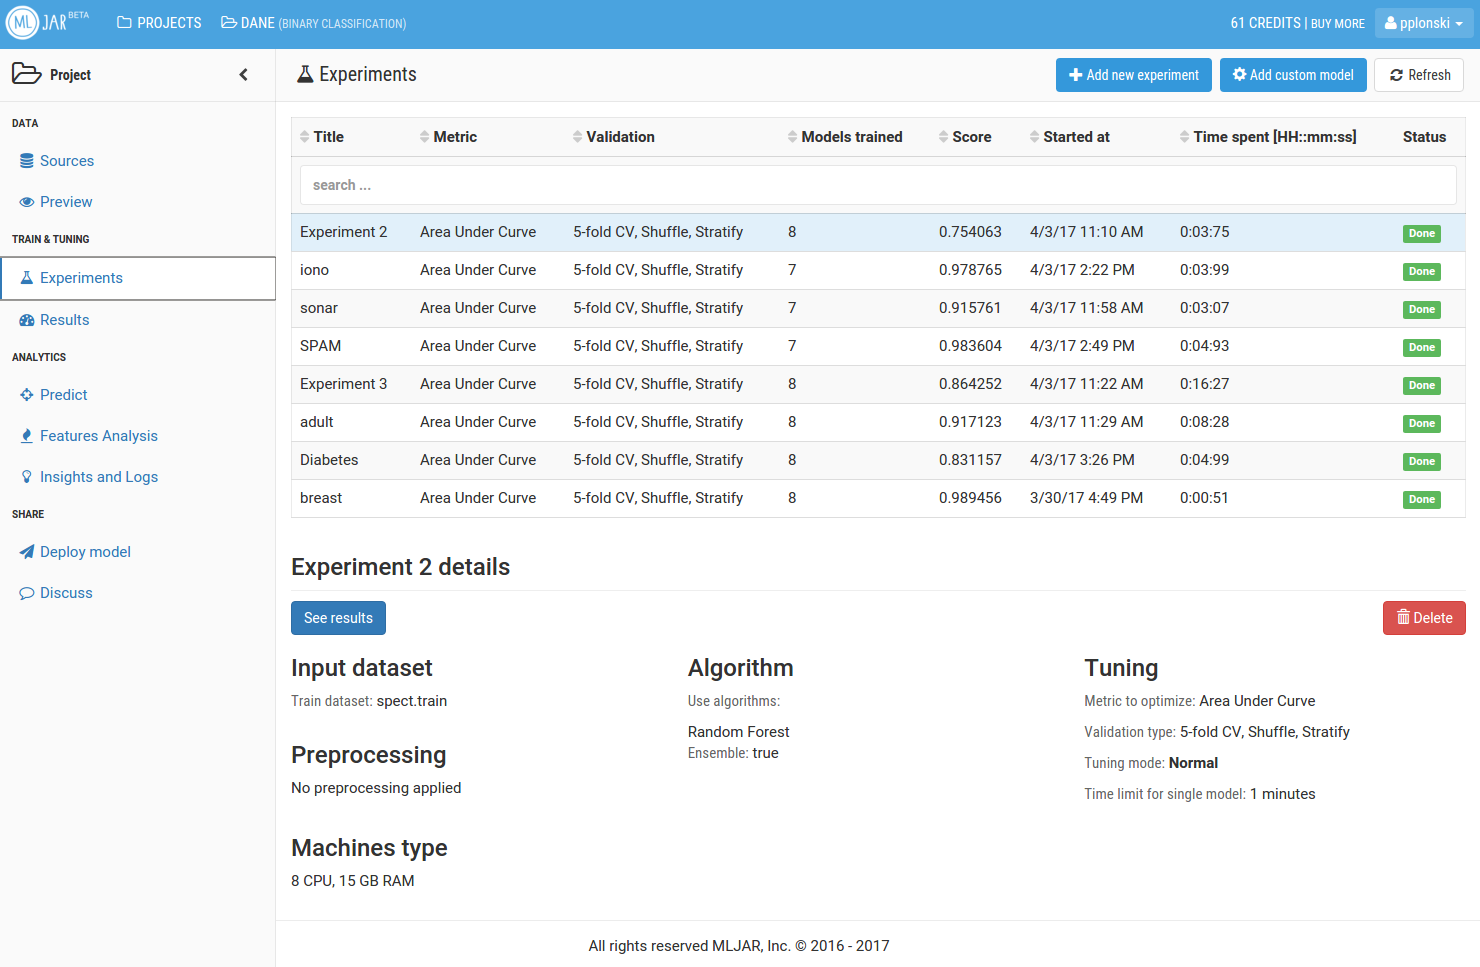Screen dimensions: 1480x967
Task: Open the PROJECTS menu in top bar
Action: (x=159, y=23)
